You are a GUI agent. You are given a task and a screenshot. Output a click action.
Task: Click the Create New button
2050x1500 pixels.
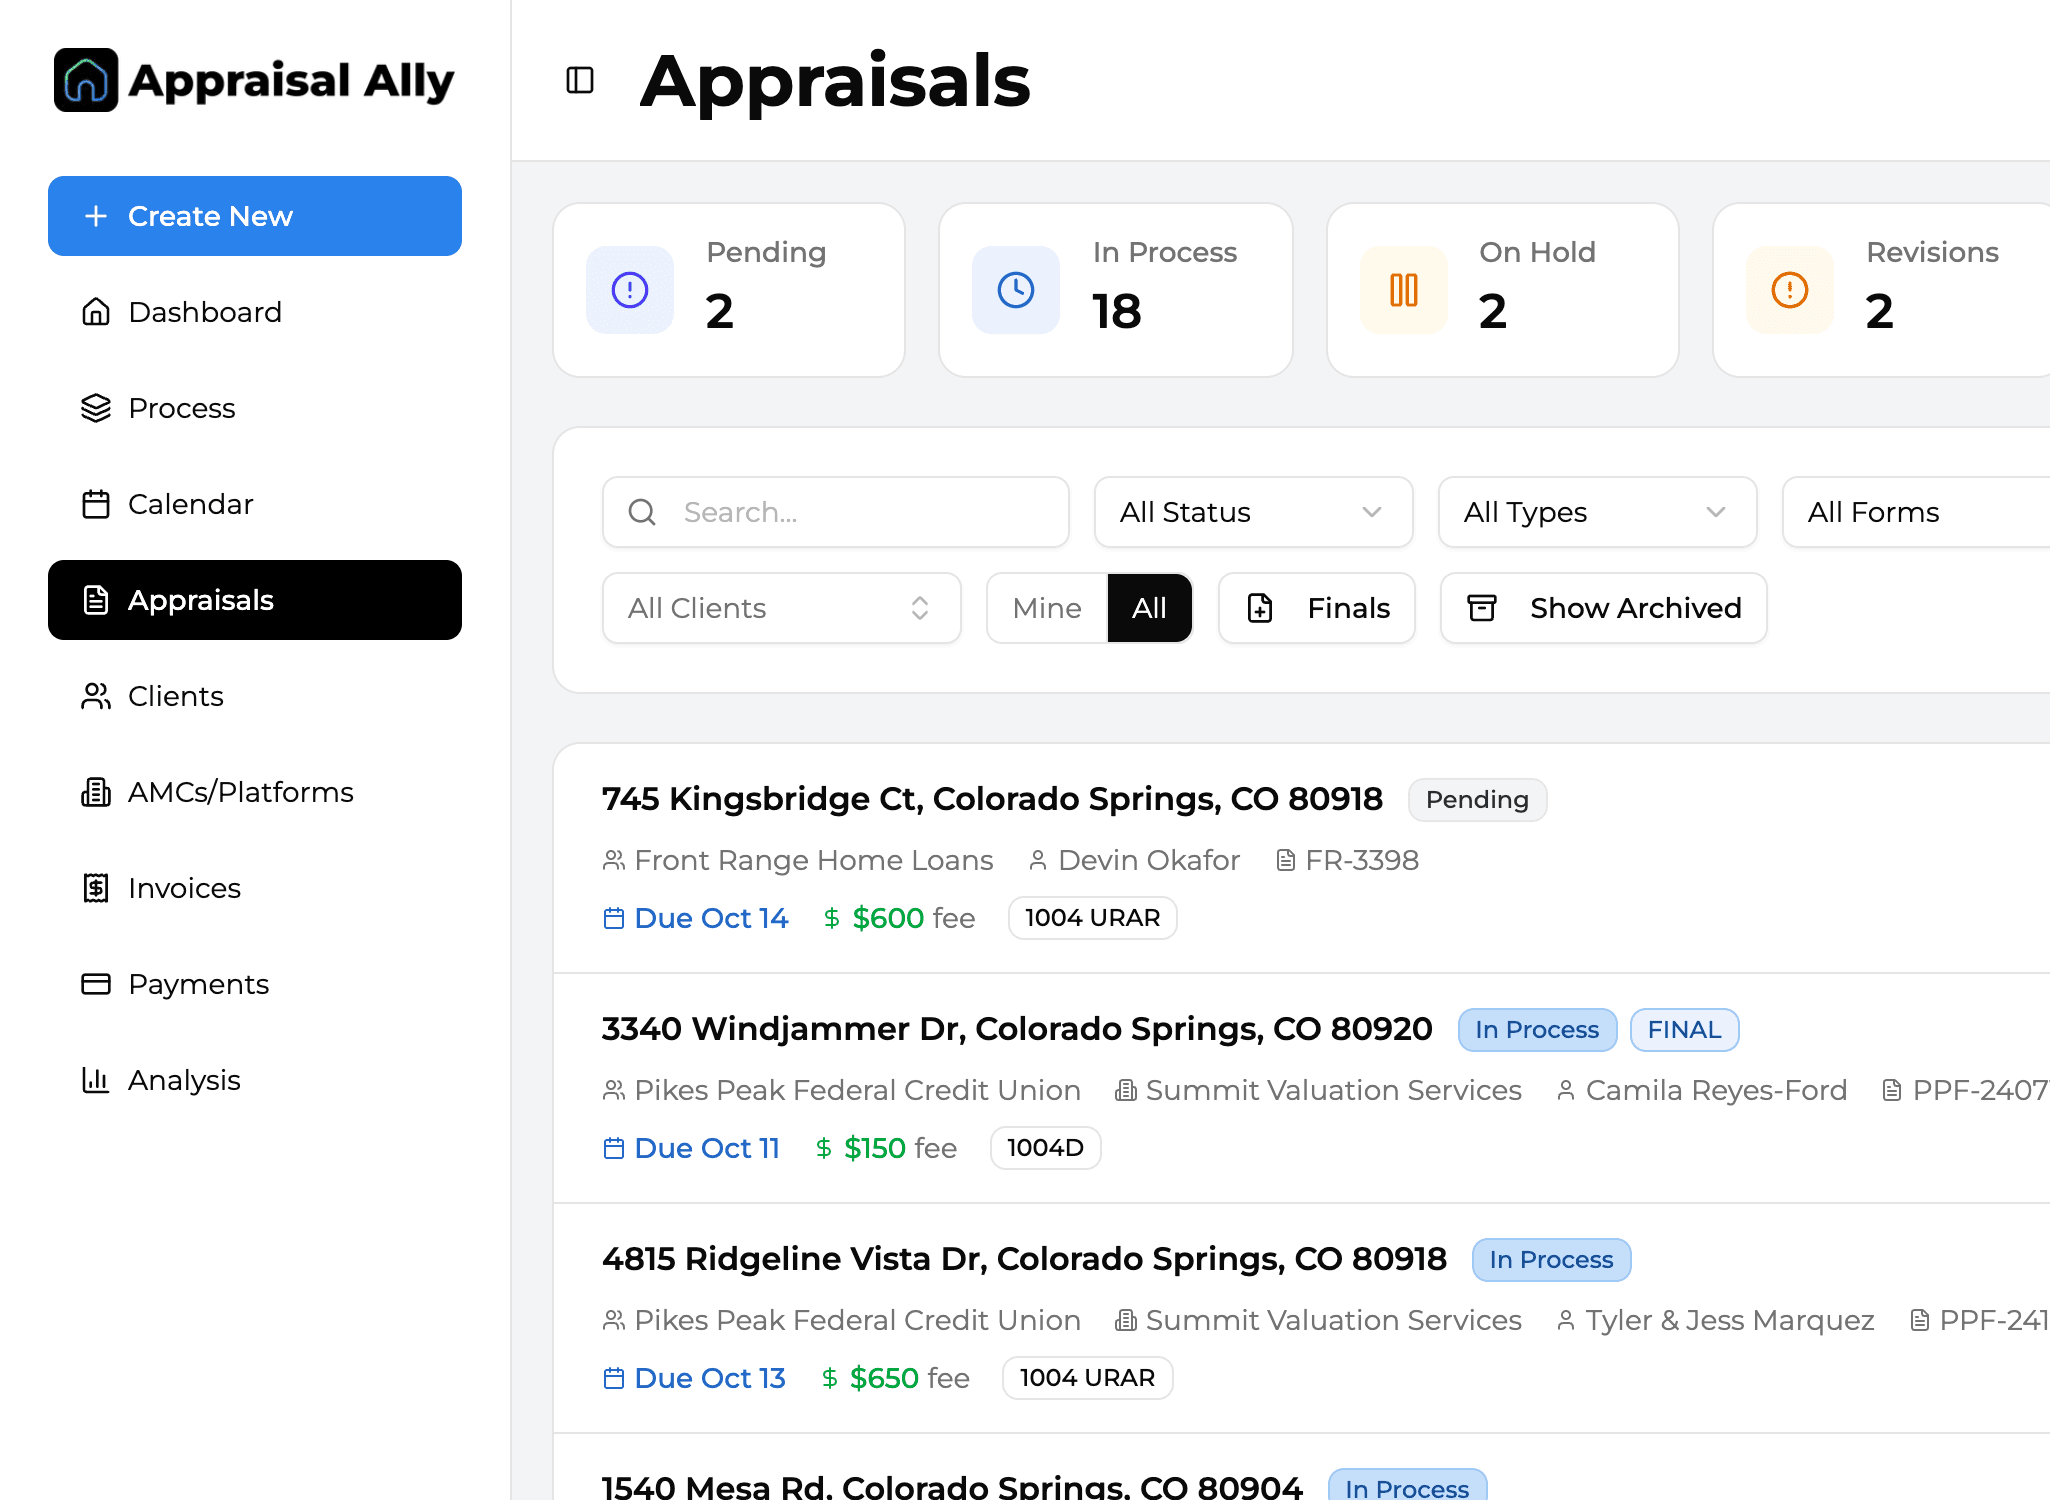pyautogui.click(x=255, y=216)
